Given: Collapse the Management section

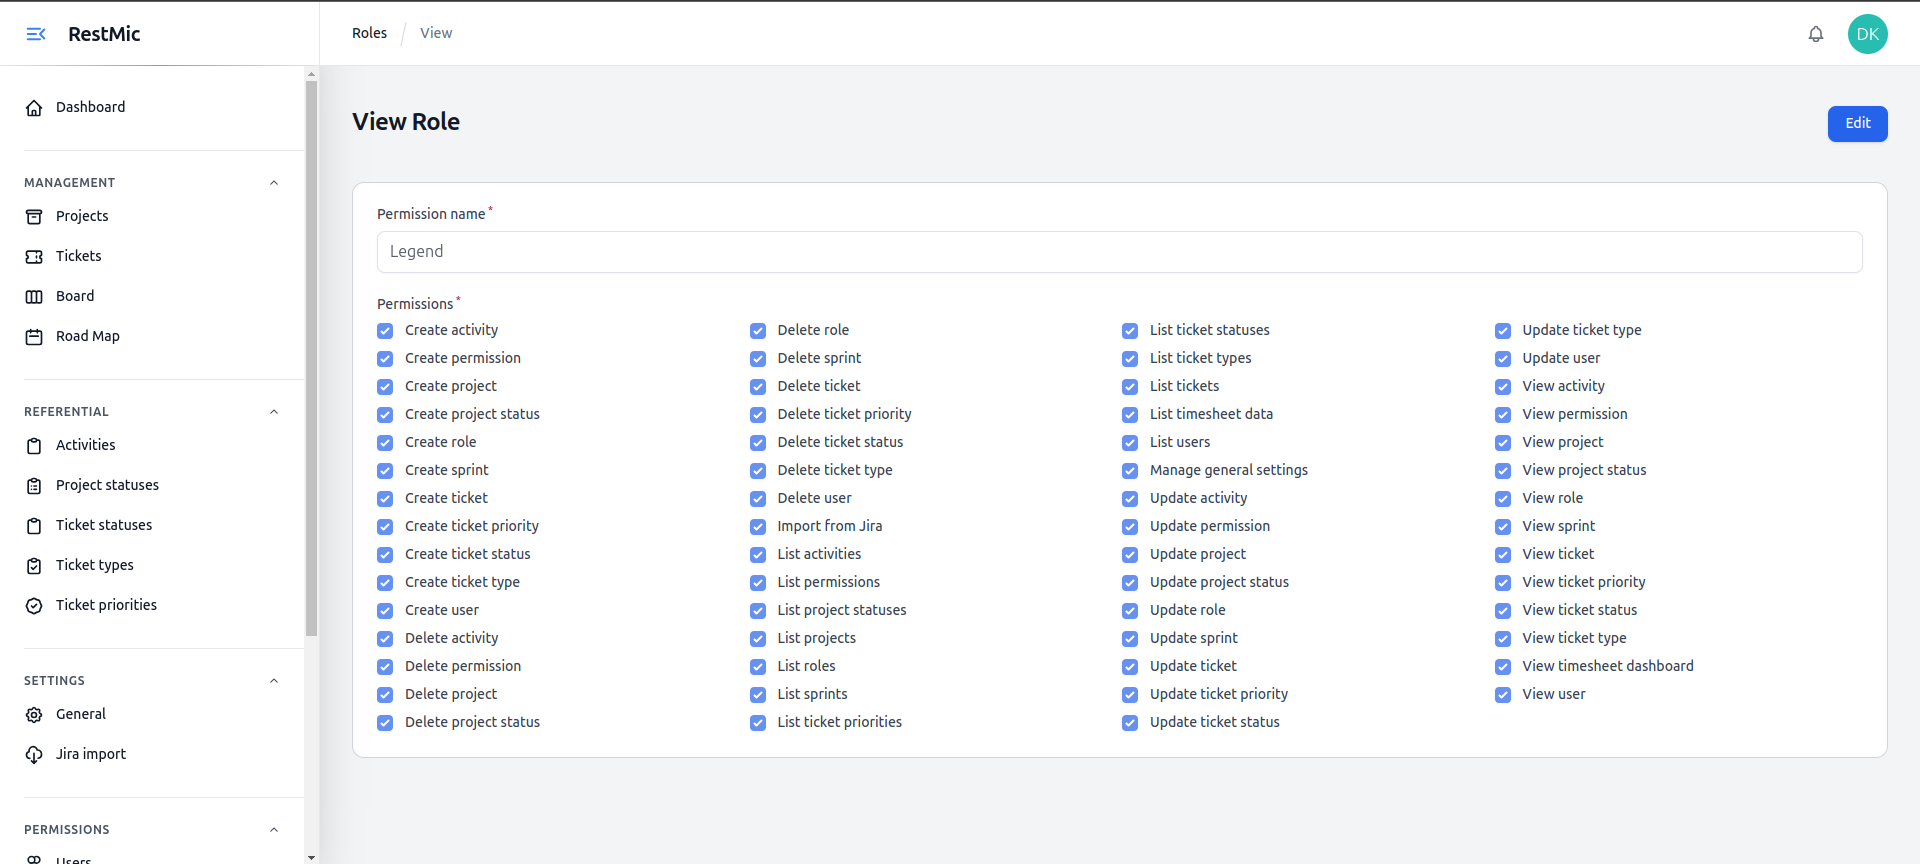Looking at the screenshot, I should (x=274, y=183).
